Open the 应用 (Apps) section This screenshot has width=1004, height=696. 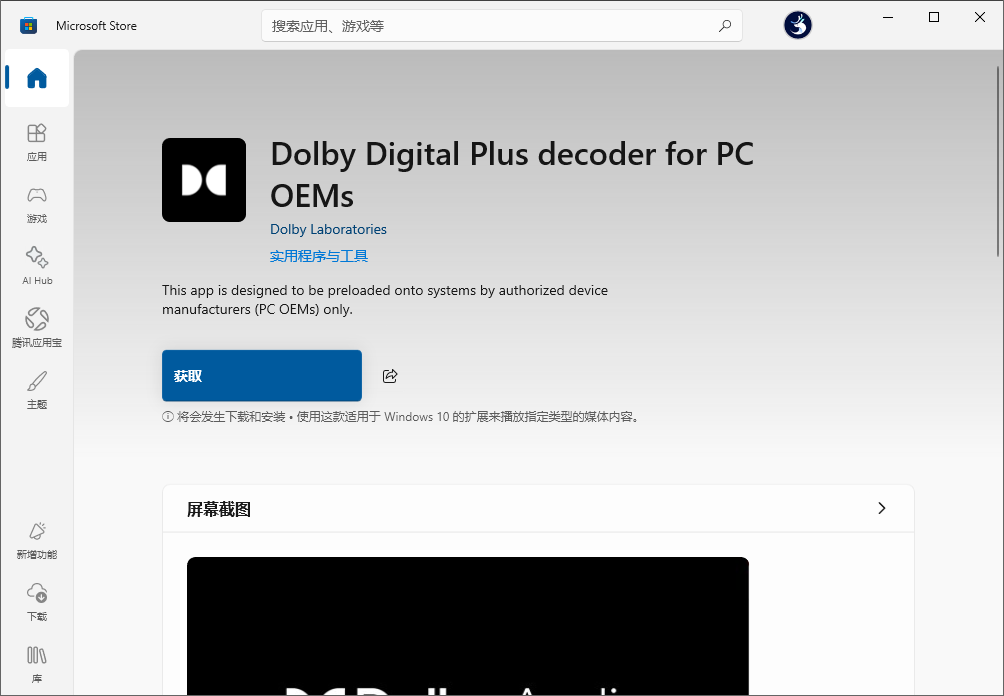36,142
